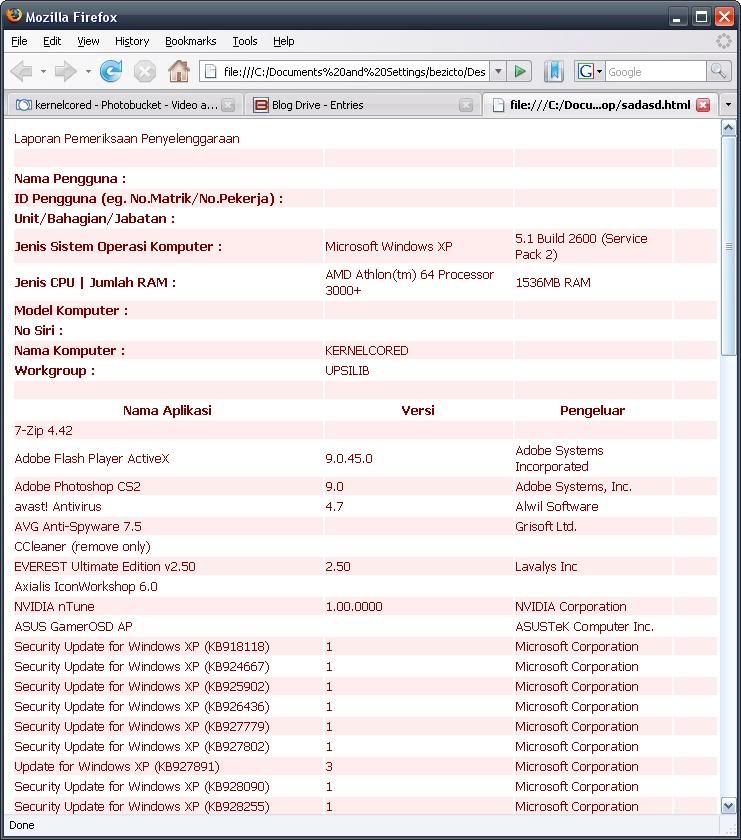741x840 pixels.
Task: Open the list all tabs dropdown
Action: [728, 105]
